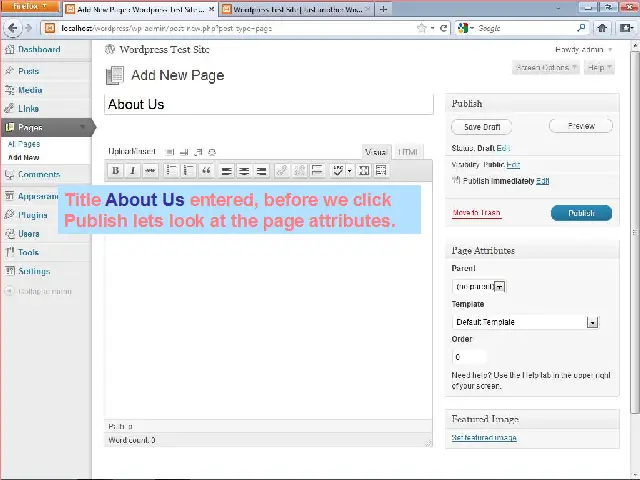Align text left in the editor
640x480 pixels.
pyautogui.click(x=227, y=171)
